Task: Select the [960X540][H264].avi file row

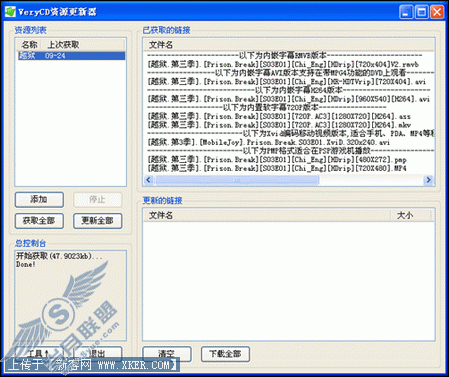Action: click(x=289, y=99)
